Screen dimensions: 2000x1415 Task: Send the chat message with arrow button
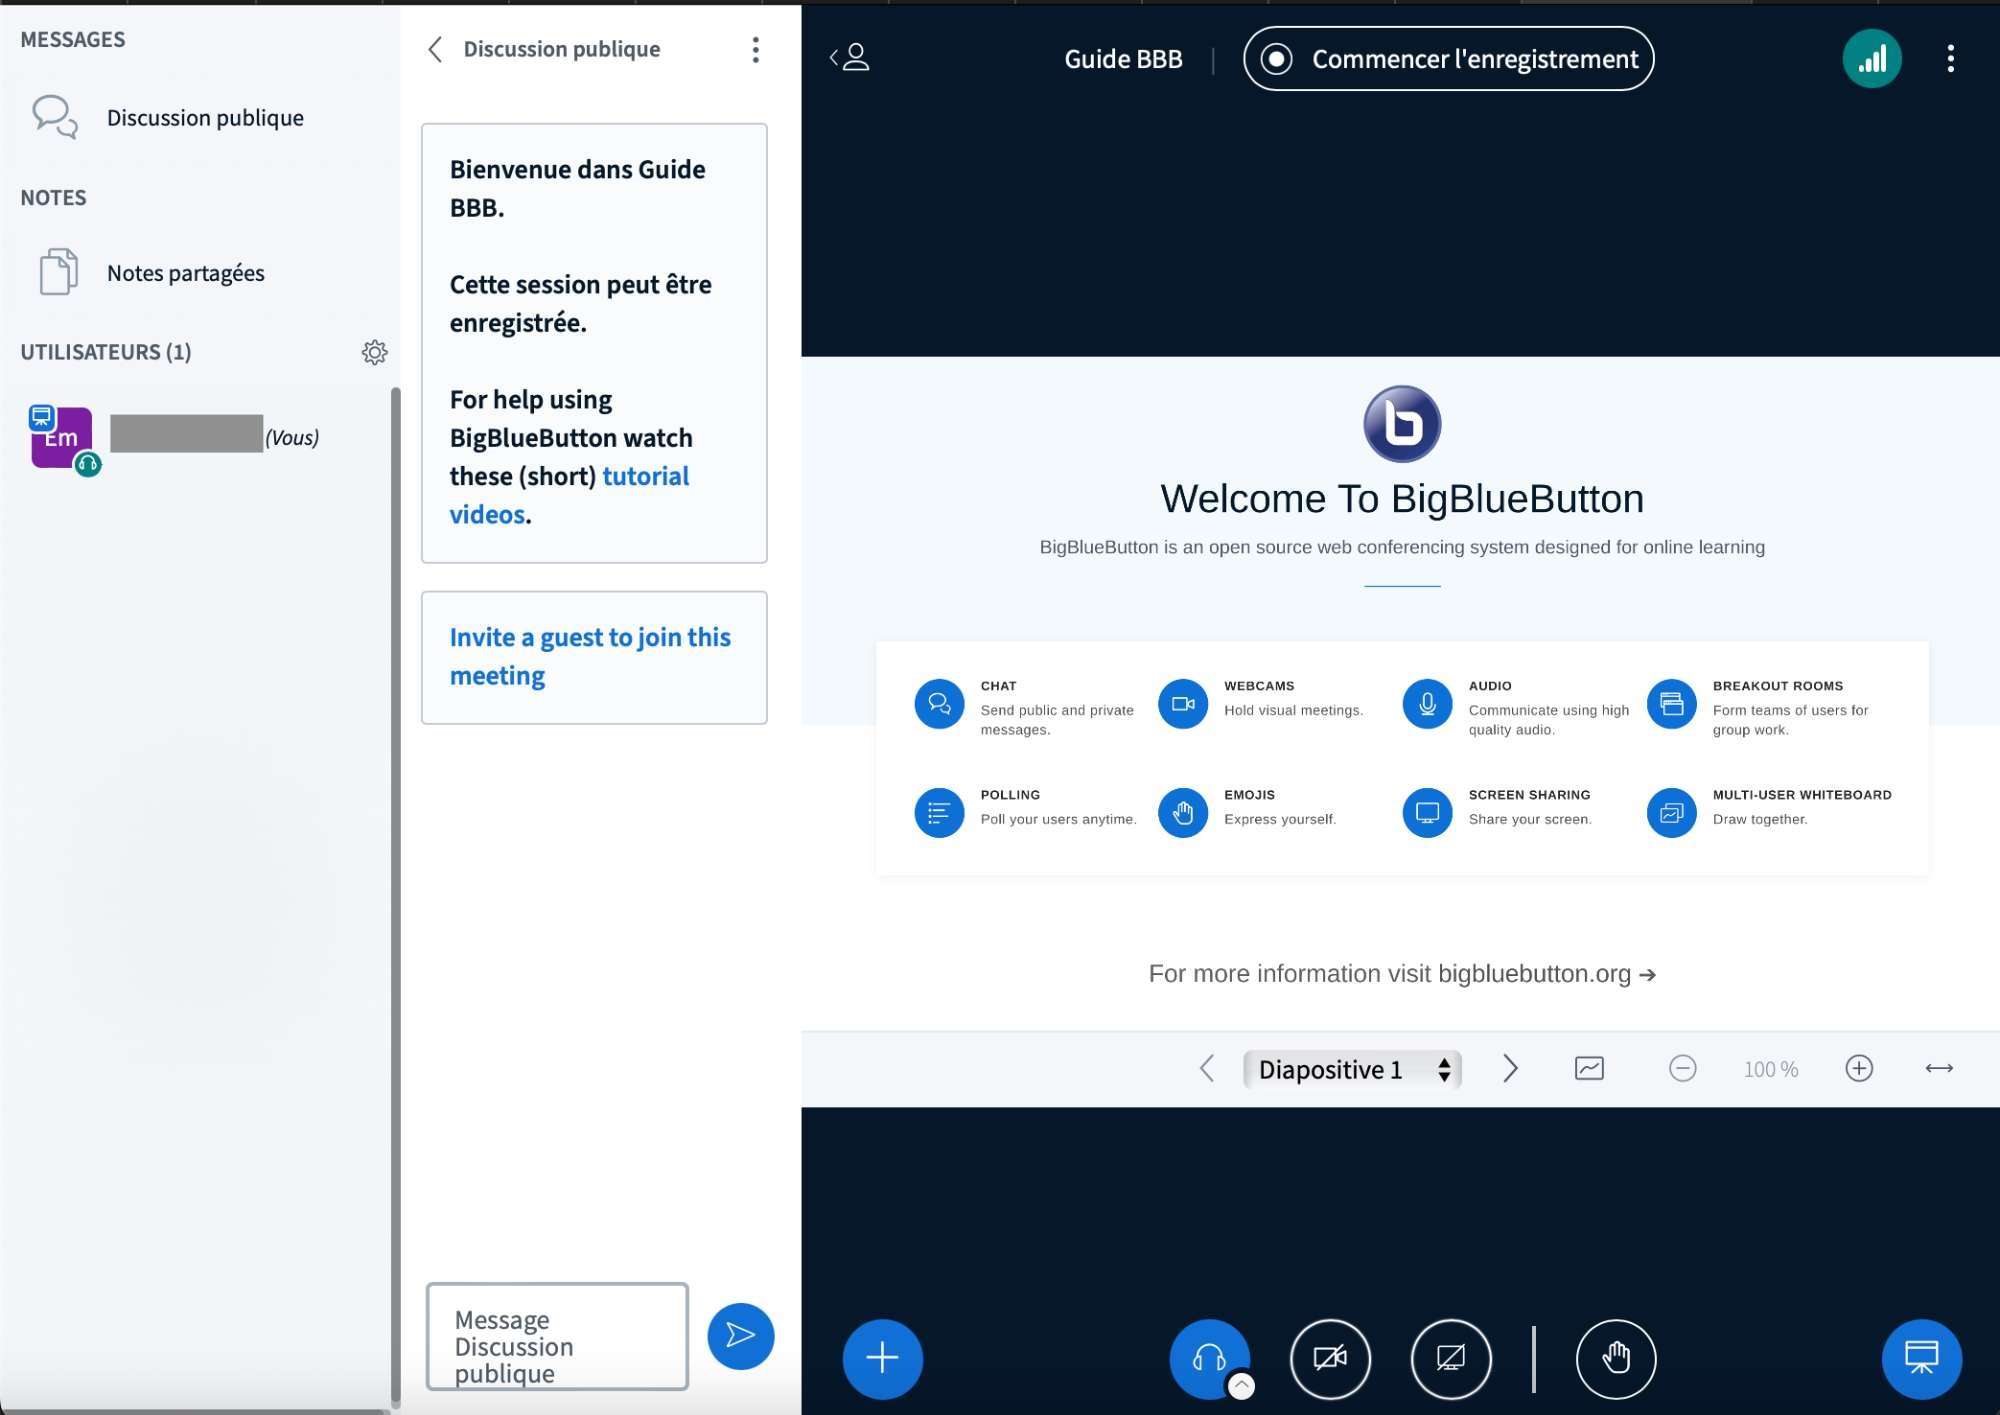pyautogui.click(x=740, y=1336)
